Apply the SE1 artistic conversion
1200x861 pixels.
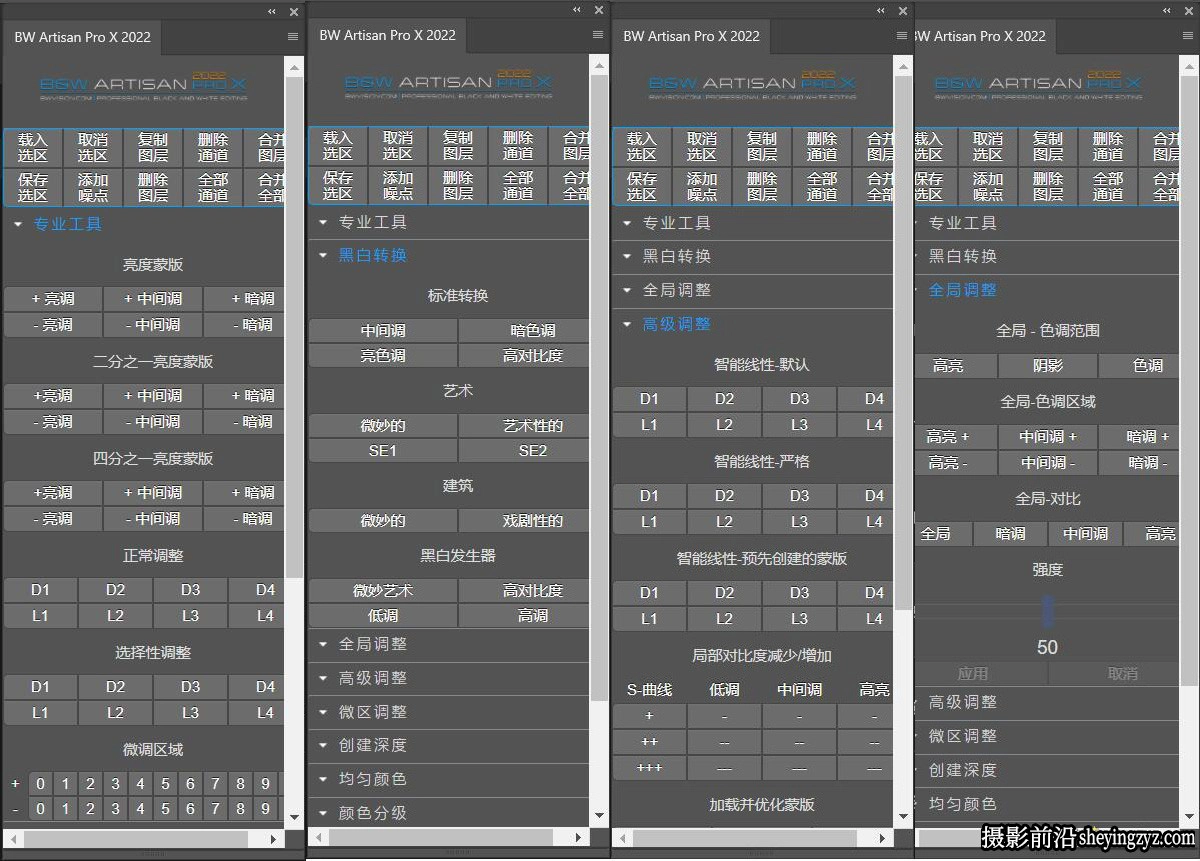pos(383,451)
